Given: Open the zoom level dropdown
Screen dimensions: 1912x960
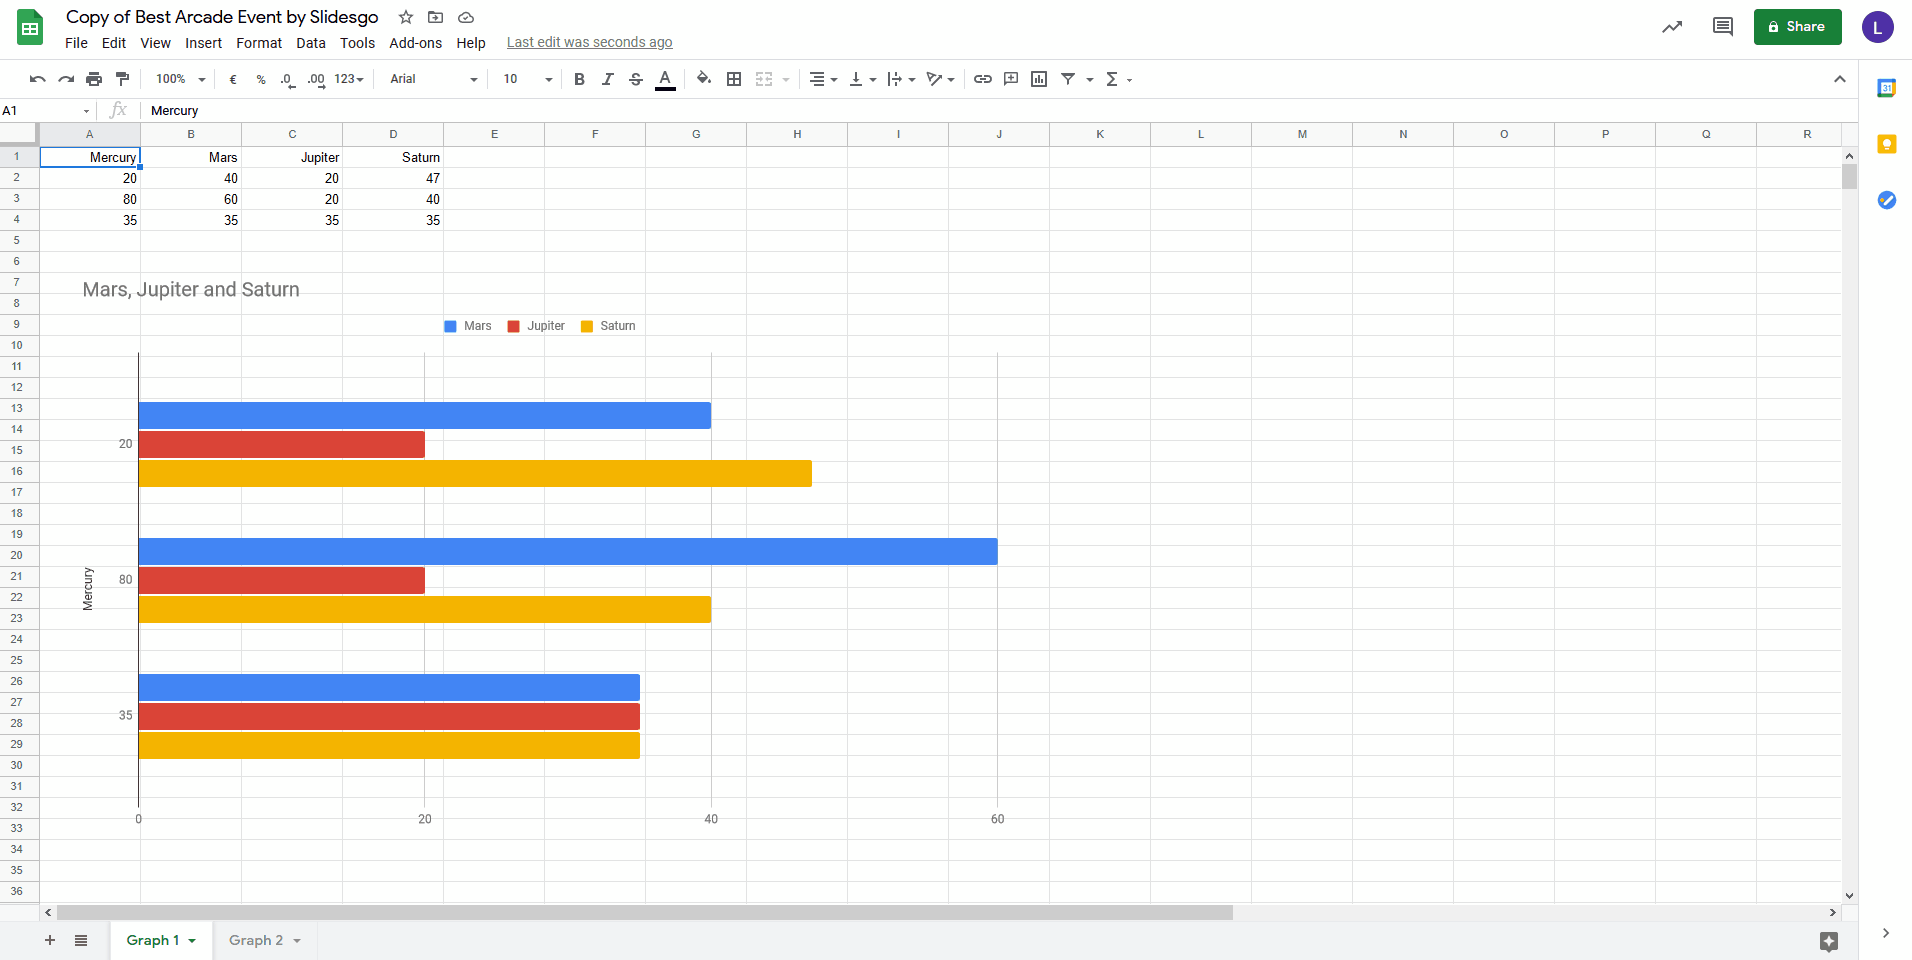Looking at the screenshot, I should pyautogui.click(x=180, y=79).
